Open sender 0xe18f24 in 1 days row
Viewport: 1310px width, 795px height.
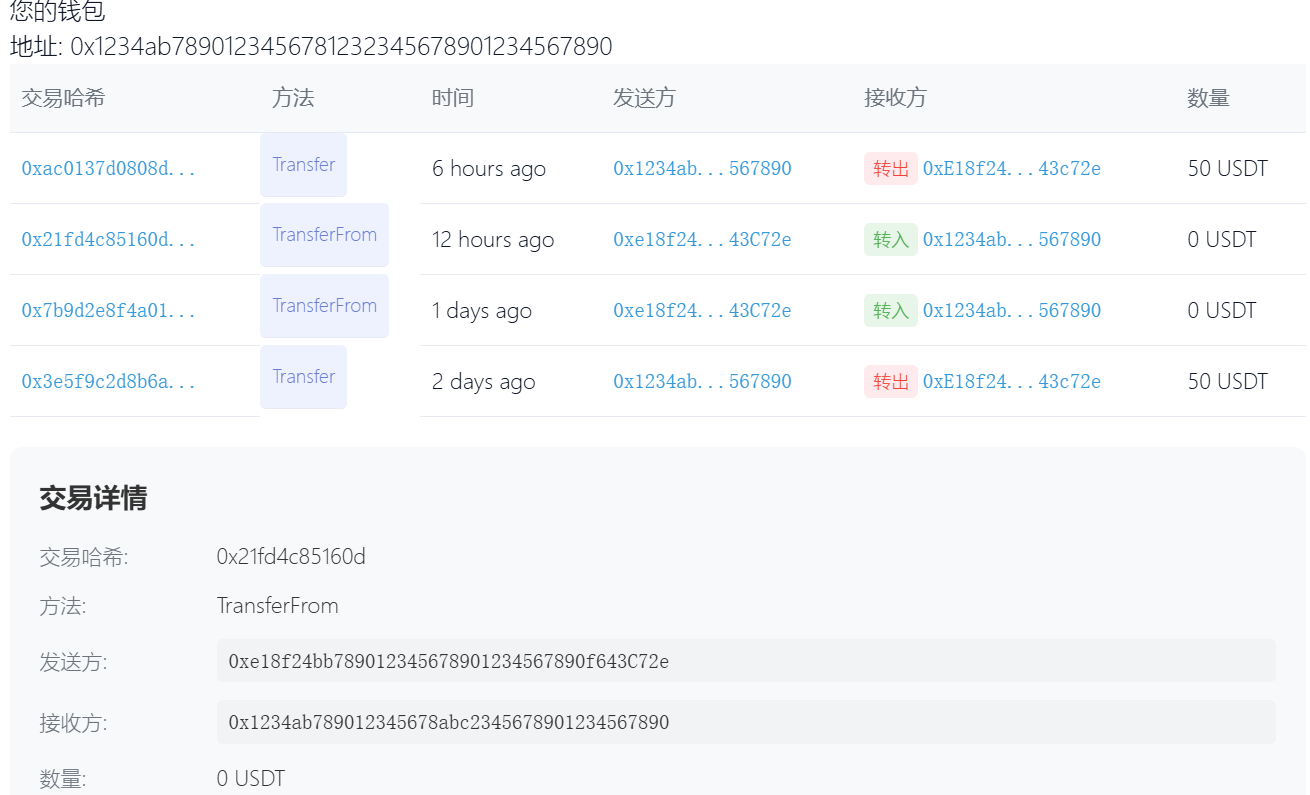tap(702, 310)
